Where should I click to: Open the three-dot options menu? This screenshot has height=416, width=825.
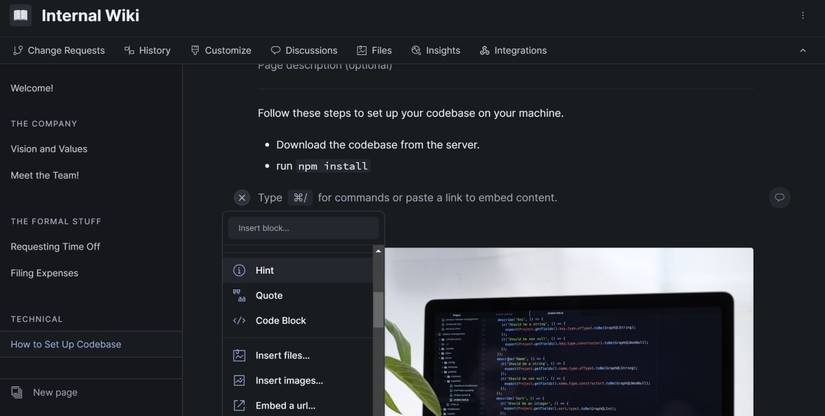tap(802, 15)
